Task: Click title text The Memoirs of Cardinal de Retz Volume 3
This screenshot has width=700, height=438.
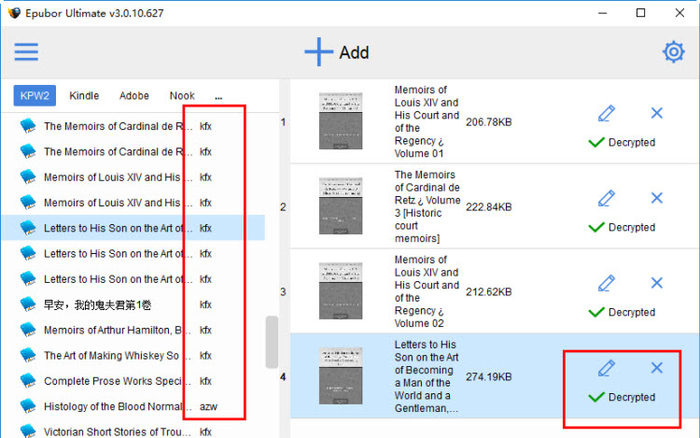Action: [x=427, y=206]
